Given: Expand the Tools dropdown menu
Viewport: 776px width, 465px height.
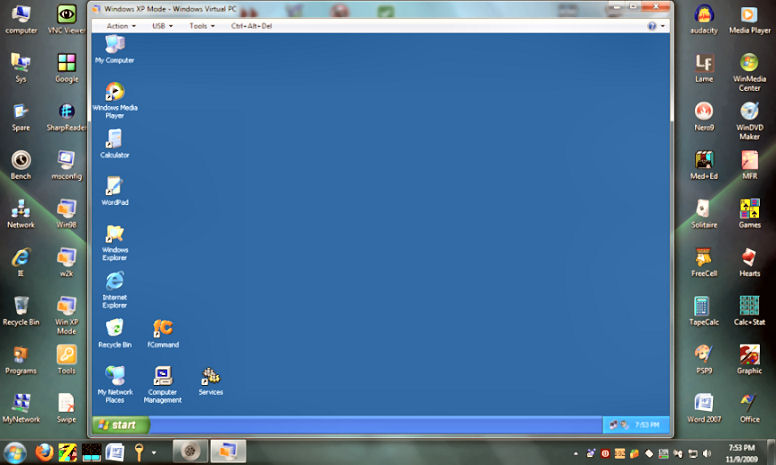Looking at the screenshot, I should coord(201,26).
